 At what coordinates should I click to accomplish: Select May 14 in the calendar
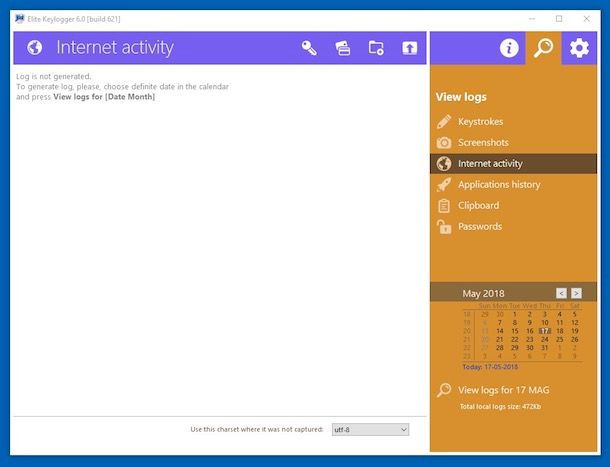click(x=500, y=331)
